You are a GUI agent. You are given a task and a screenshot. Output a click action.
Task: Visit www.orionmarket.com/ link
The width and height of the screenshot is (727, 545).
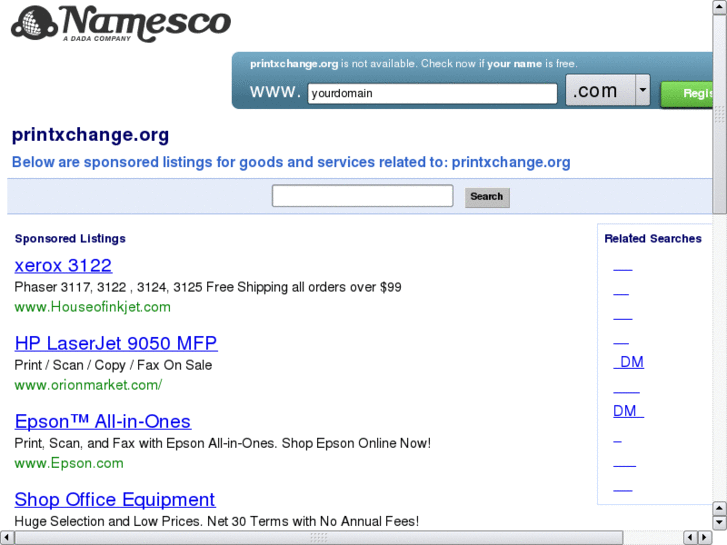88,385
